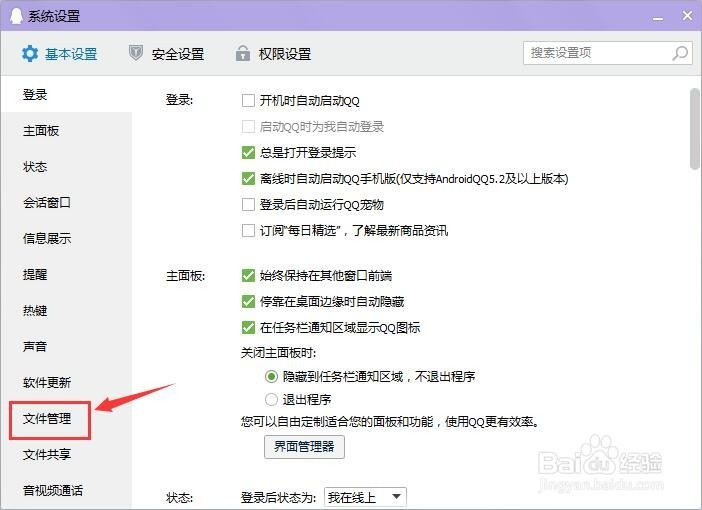
Task: Select the 退出程序 radio button
Action: [x=271, y=399]
